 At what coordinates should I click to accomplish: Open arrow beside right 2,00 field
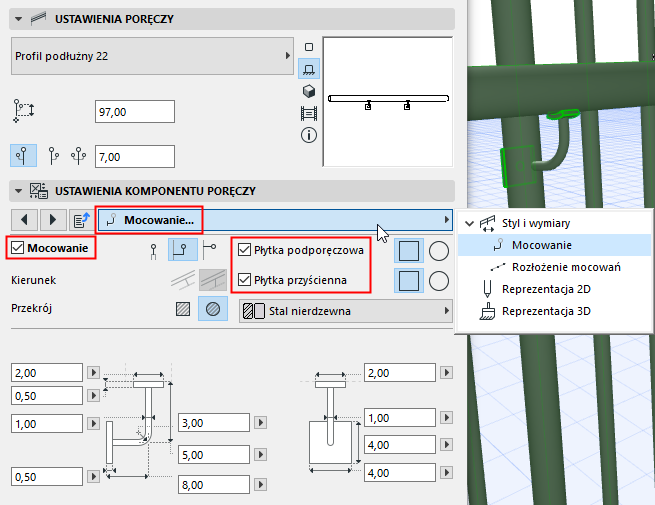point(447,372)
